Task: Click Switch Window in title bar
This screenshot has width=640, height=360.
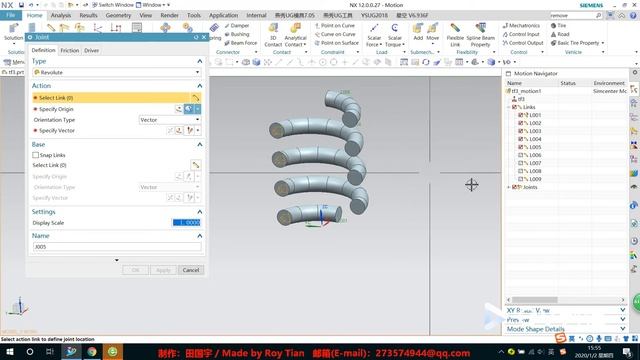Action: point(113,5)
